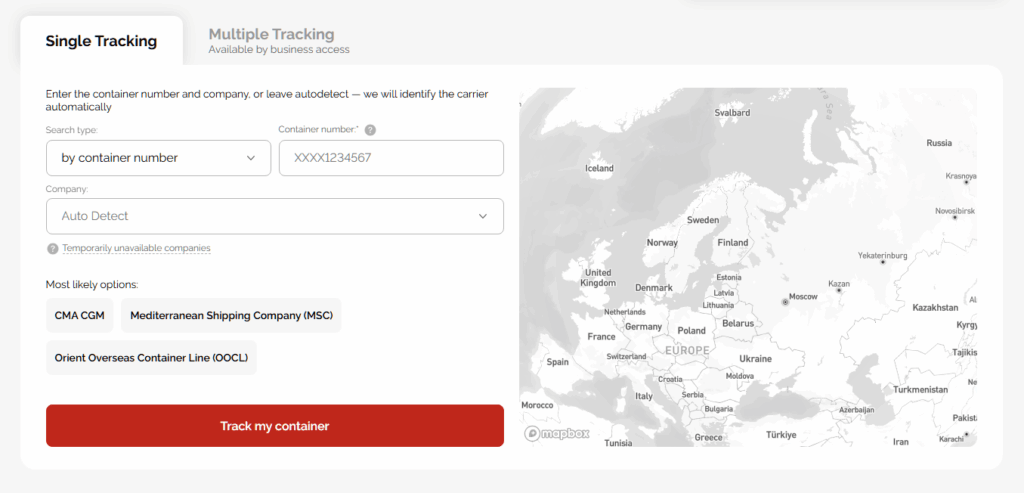Click the chevron in the Auto Detect box
This screenshot has width=1024, height=493.
coord(483,216)
